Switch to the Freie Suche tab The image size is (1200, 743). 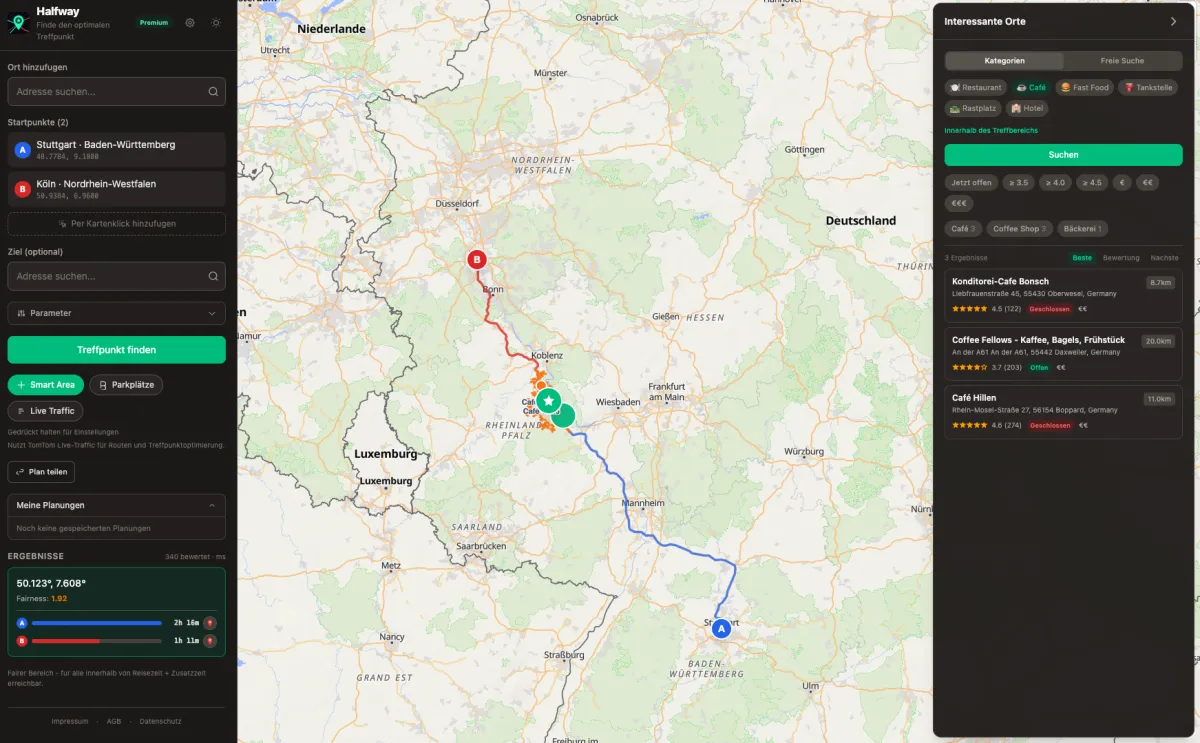click(x=1122, y=61)
